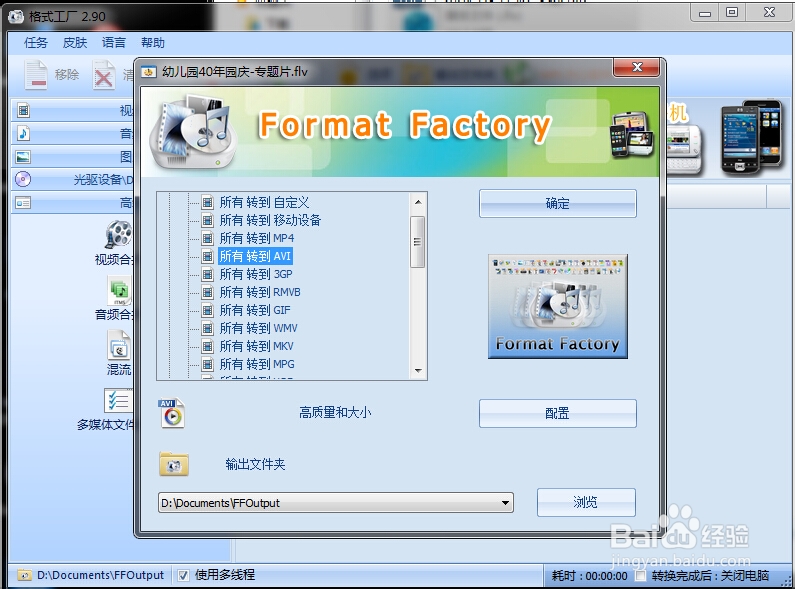This screenshot has width=795, height=589.
Task: Open the 帮助 menu
Action: [153, 43]
